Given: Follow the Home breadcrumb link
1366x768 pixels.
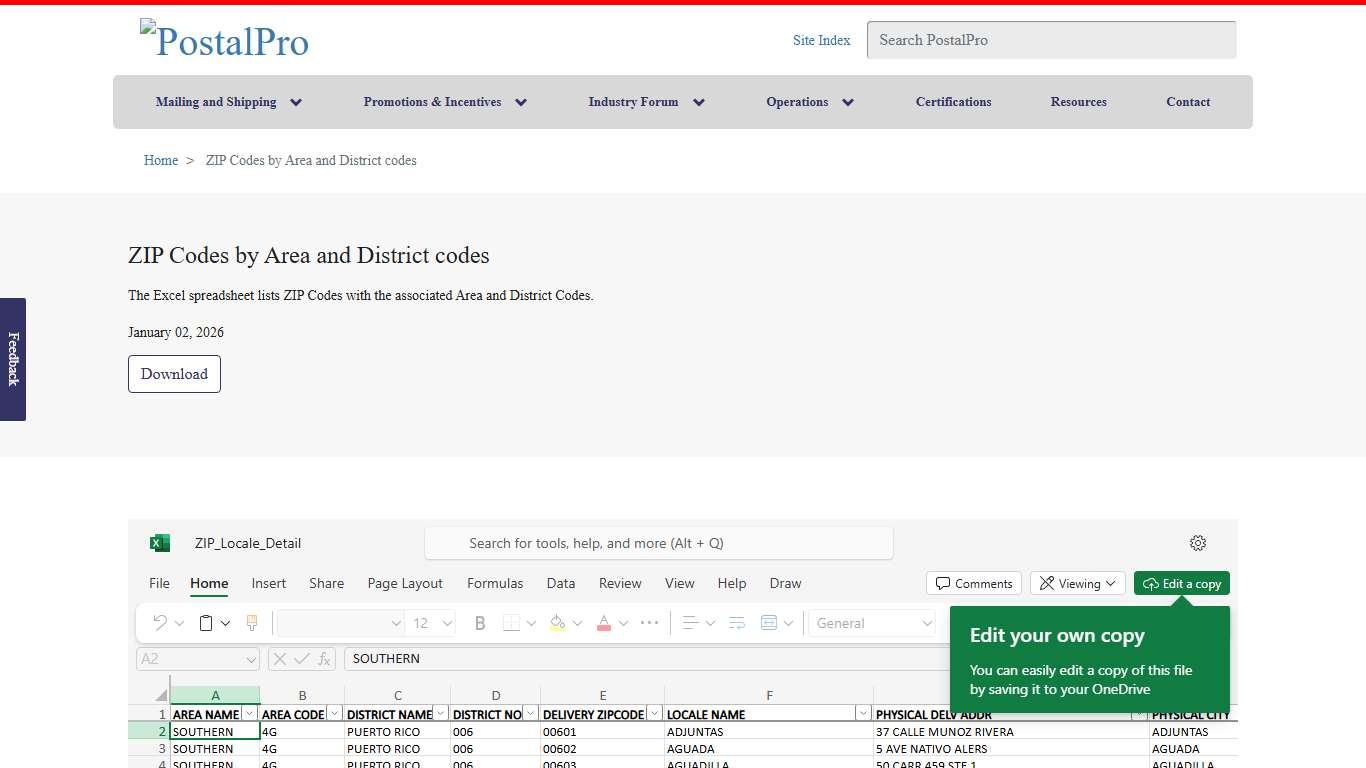Looking at the screenshot, I should 161,160.
